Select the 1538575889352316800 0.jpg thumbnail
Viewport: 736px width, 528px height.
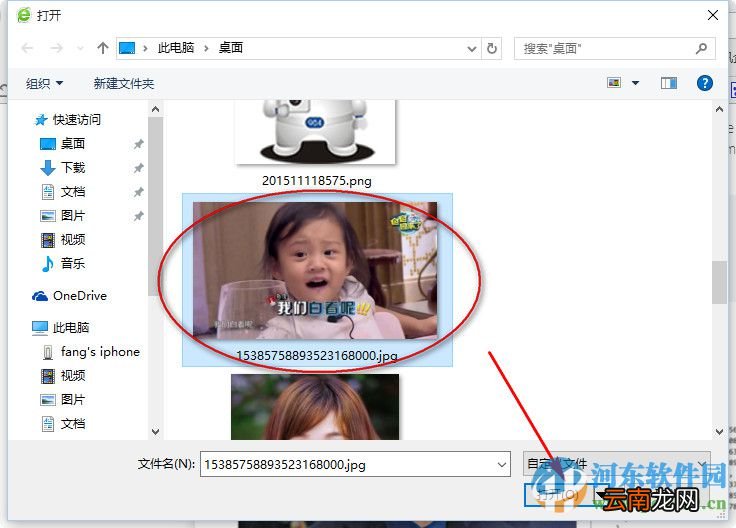click(x=315, y=270)
